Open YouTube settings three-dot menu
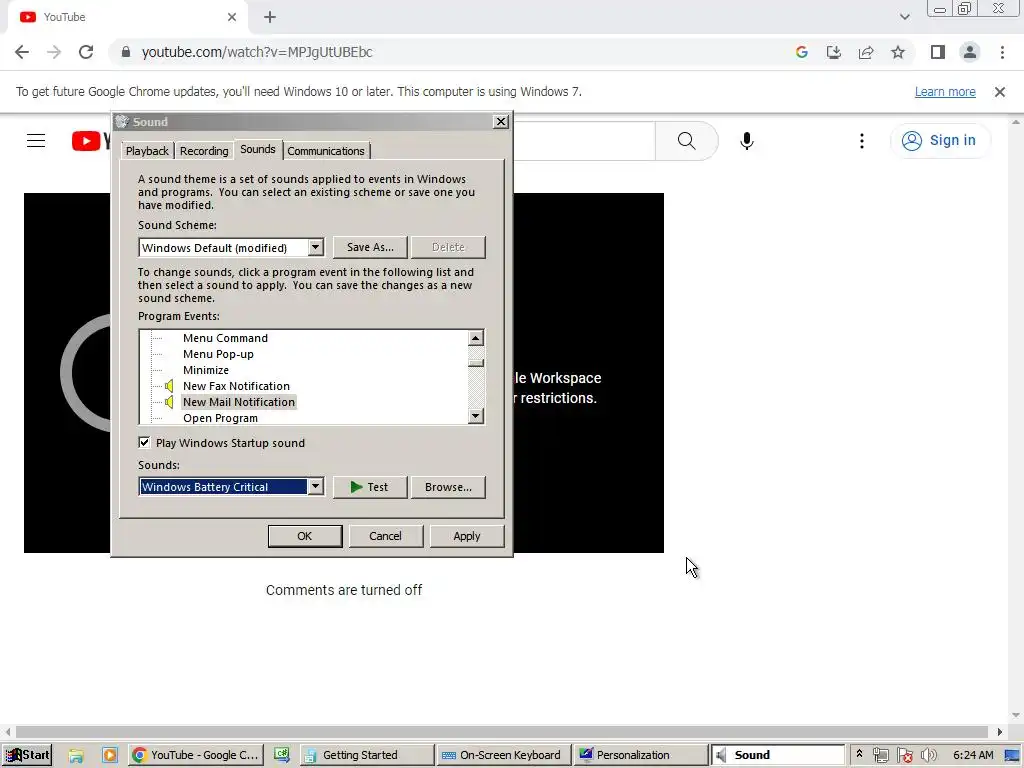 pos(862,140)
